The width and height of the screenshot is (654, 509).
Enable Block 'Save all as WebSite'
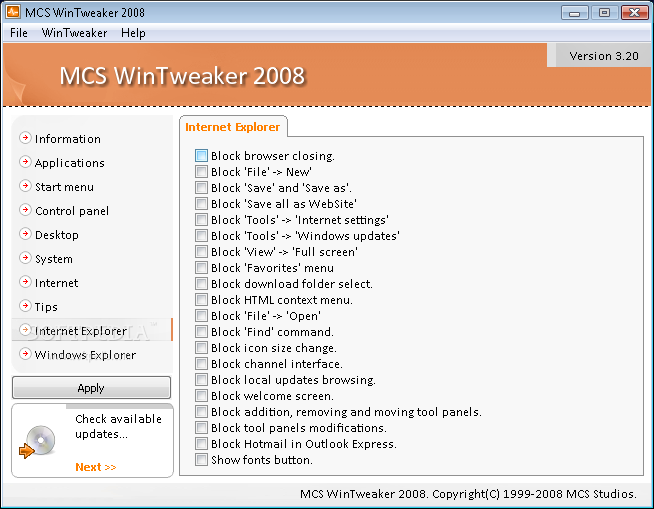pyautogui.click(x=201, y=204)
